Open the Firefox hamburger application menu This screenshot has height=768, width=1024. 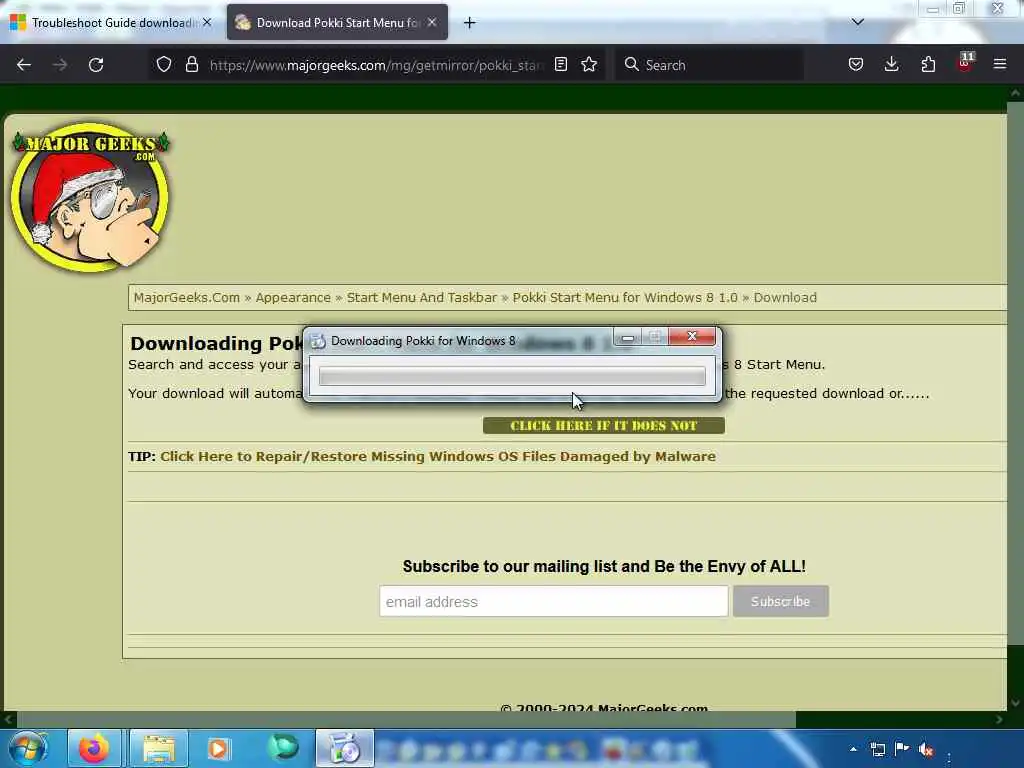pos(1000,64)
